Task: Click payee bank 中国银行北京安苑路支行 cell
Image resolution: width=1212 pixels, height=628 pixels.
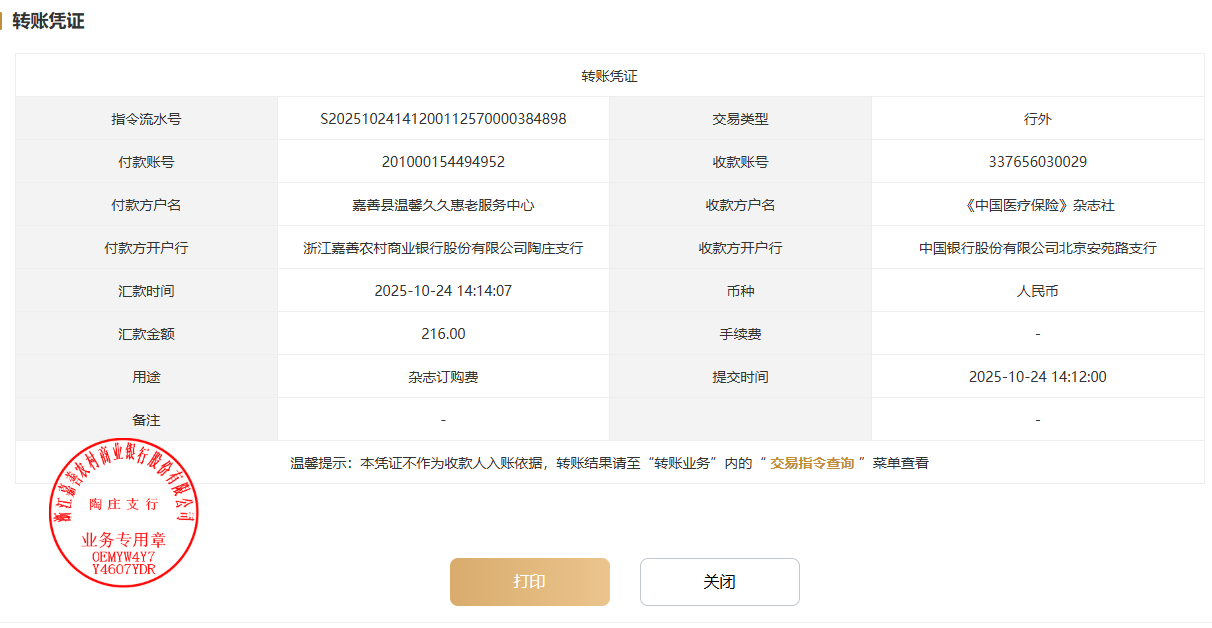Action: click(x=1037, y=248)
